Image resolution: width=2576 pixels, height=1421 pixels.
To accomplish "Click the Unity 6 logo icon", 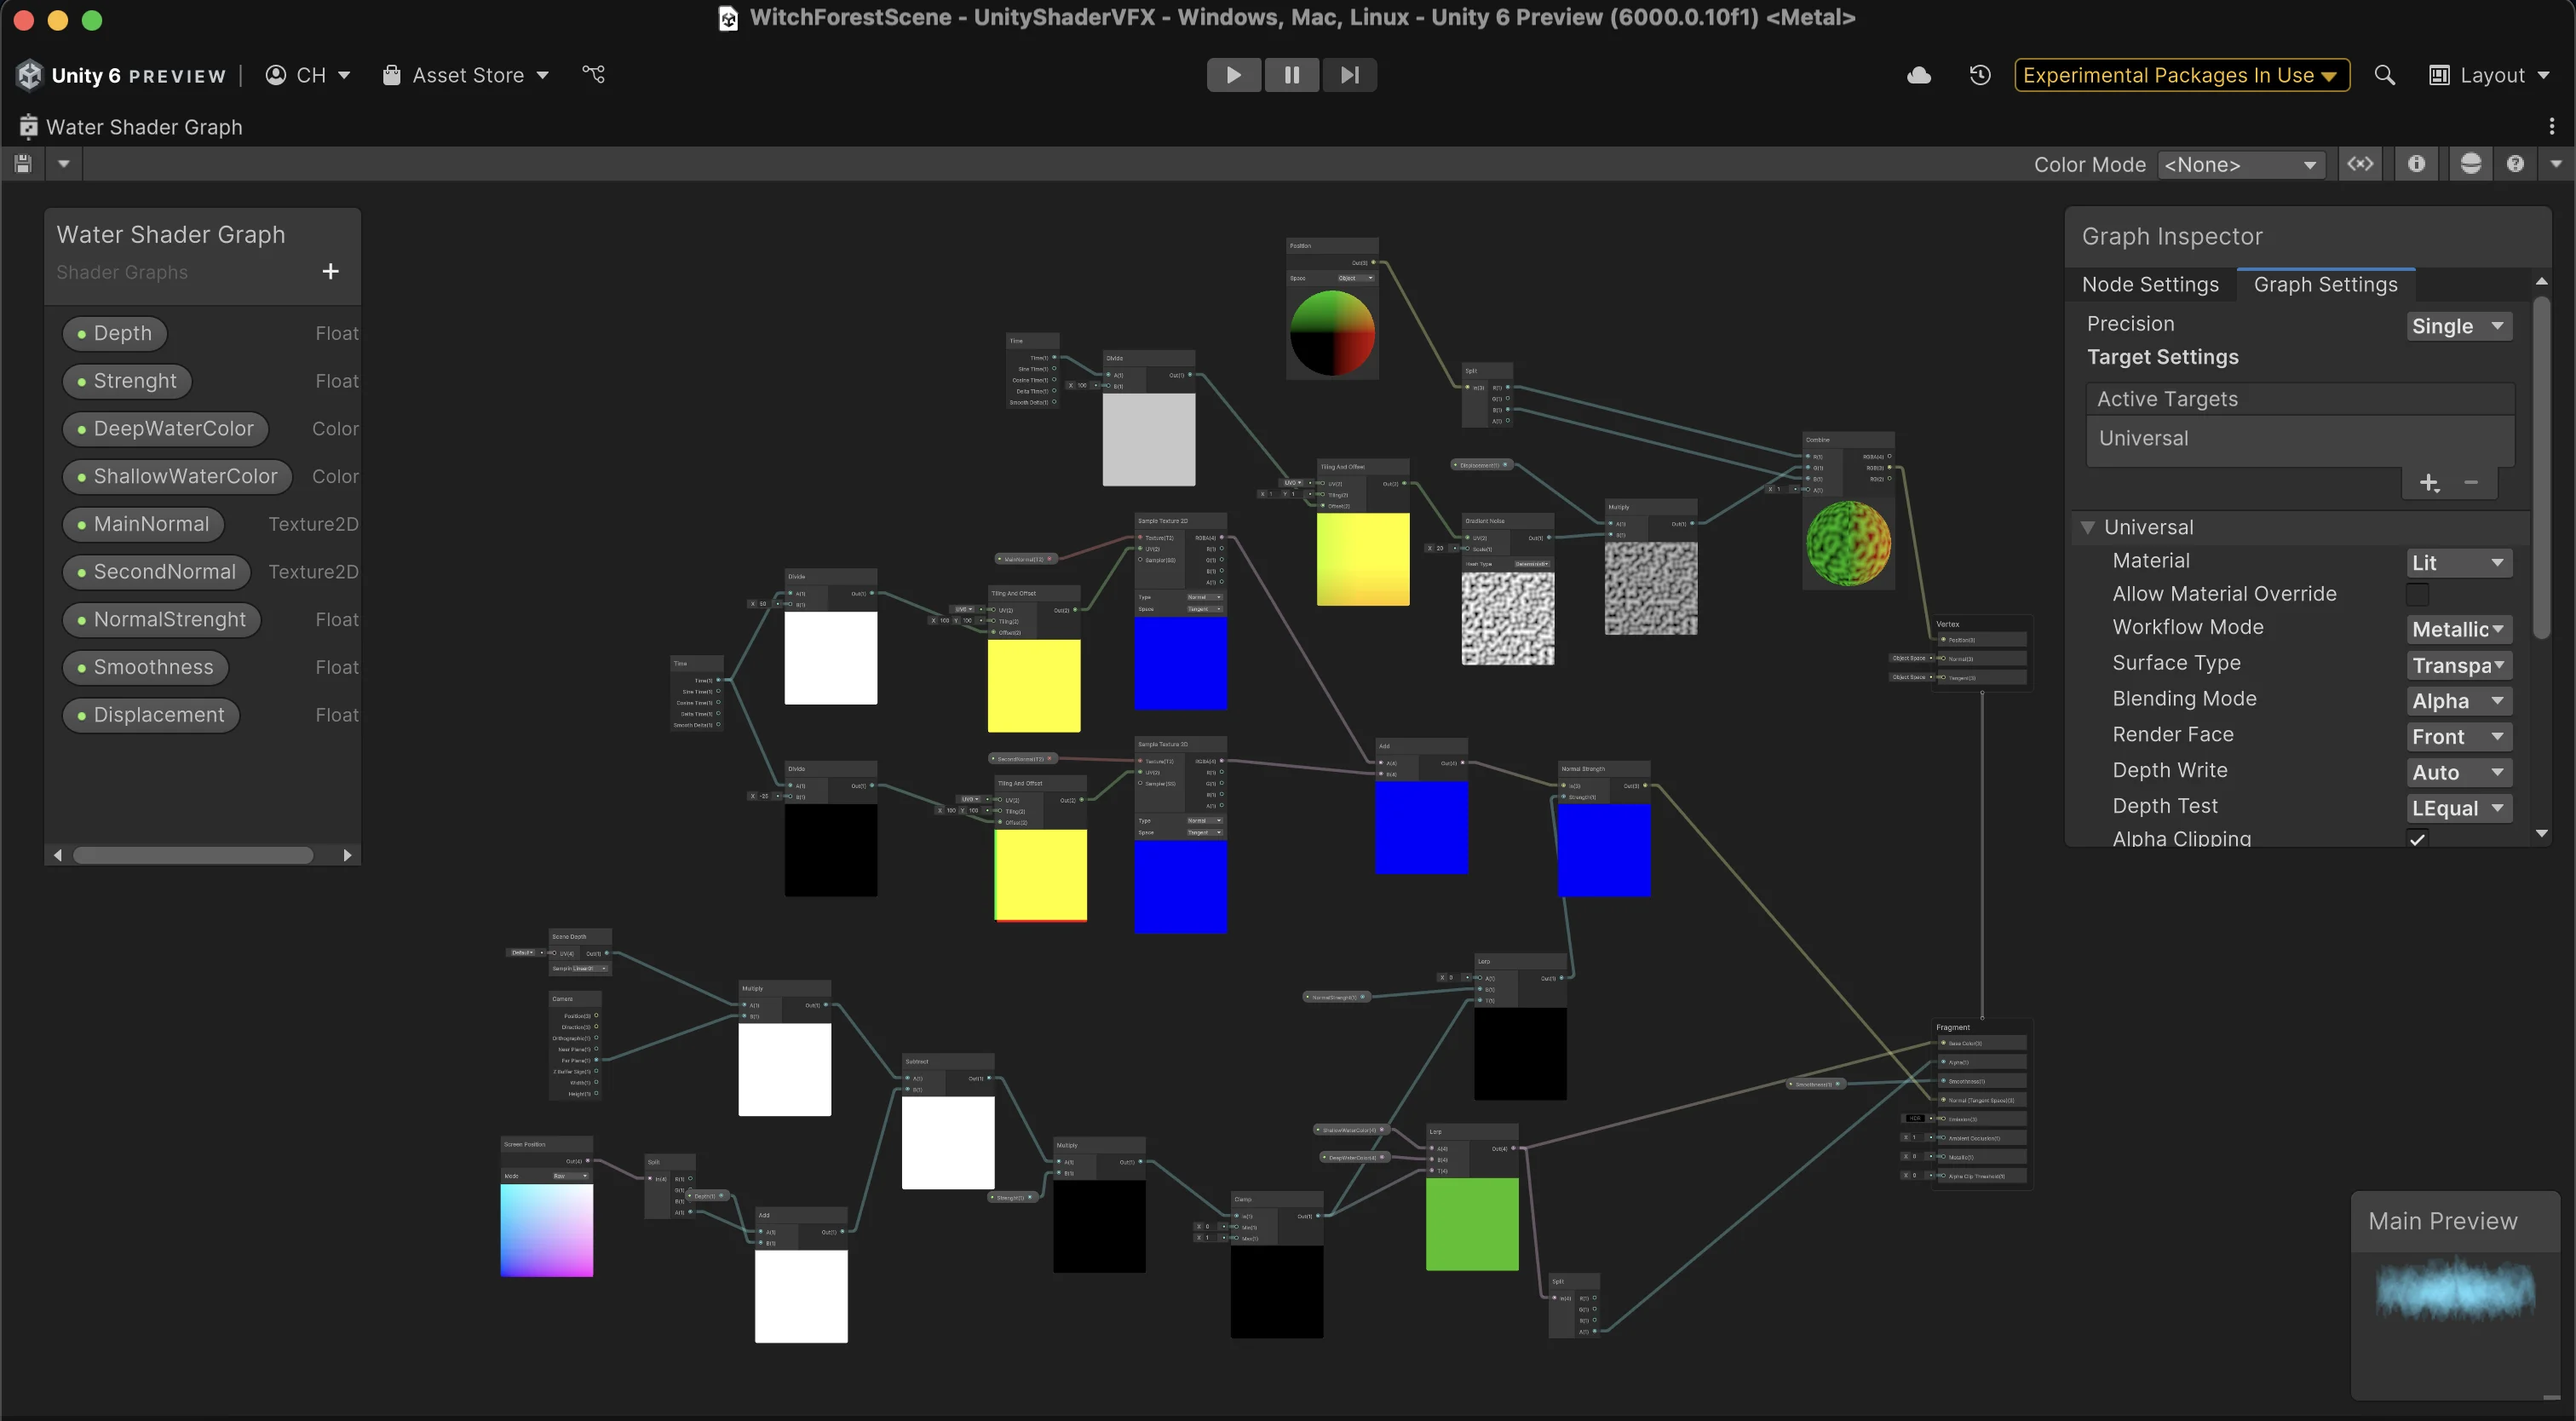I will pyautogui.click(x=29, y=75).
